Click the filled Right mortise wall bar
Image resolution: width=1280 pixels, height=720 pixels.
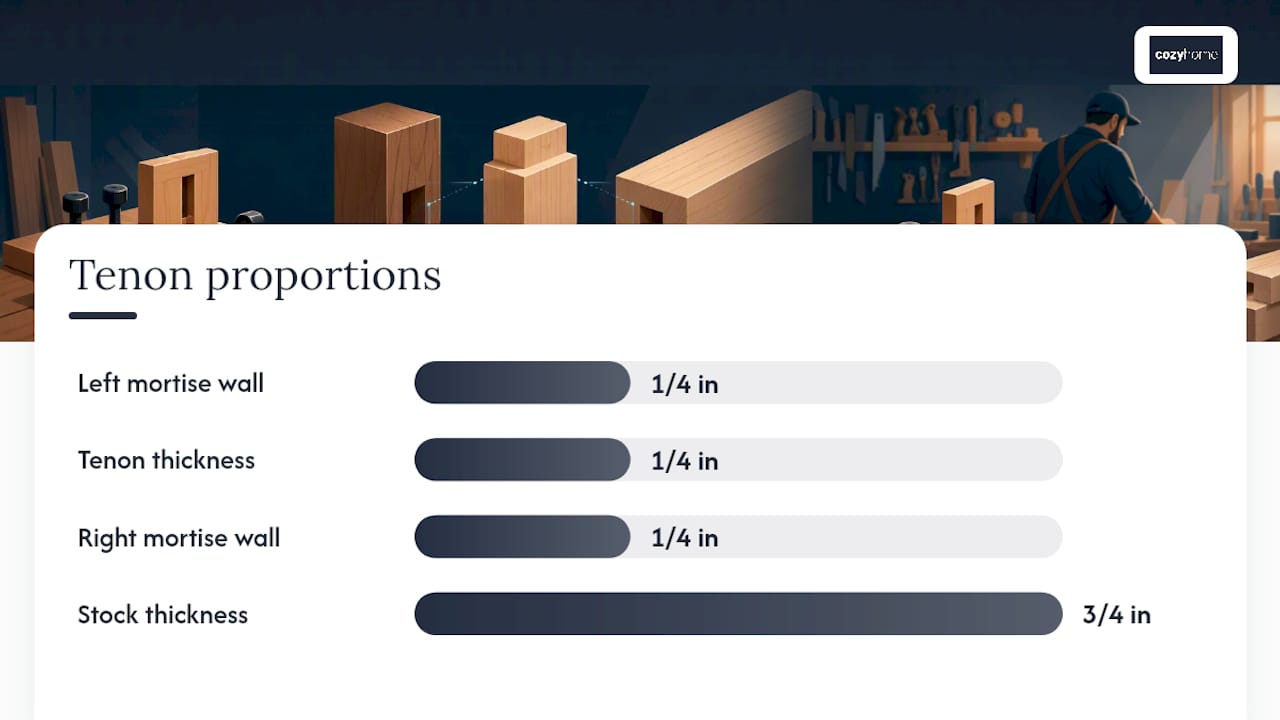[x=522, y=536]
